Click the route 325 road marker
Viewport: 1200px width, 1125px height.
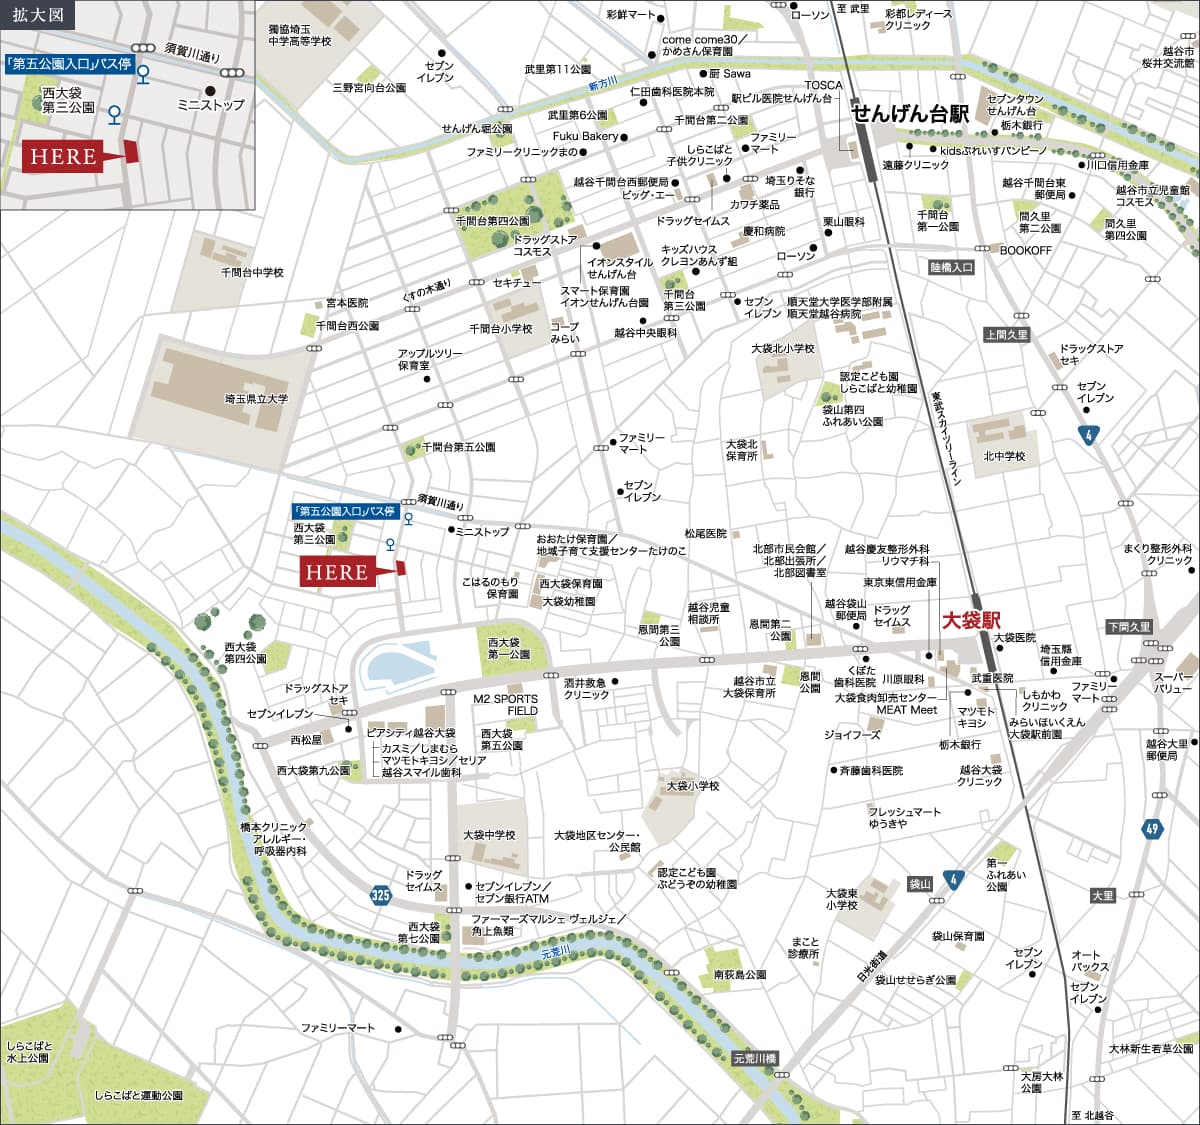[x=380, y=895]
